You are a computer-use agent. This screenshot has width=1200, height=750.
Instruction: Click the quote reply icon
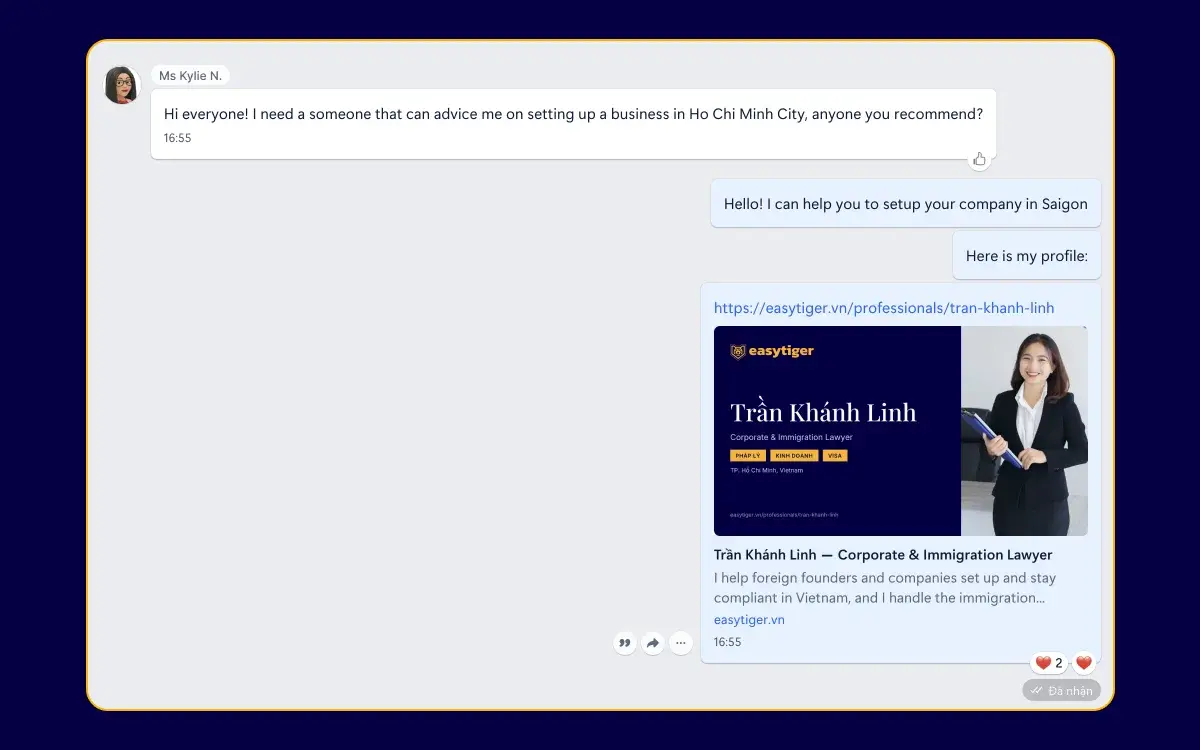(x=625, y=643)
